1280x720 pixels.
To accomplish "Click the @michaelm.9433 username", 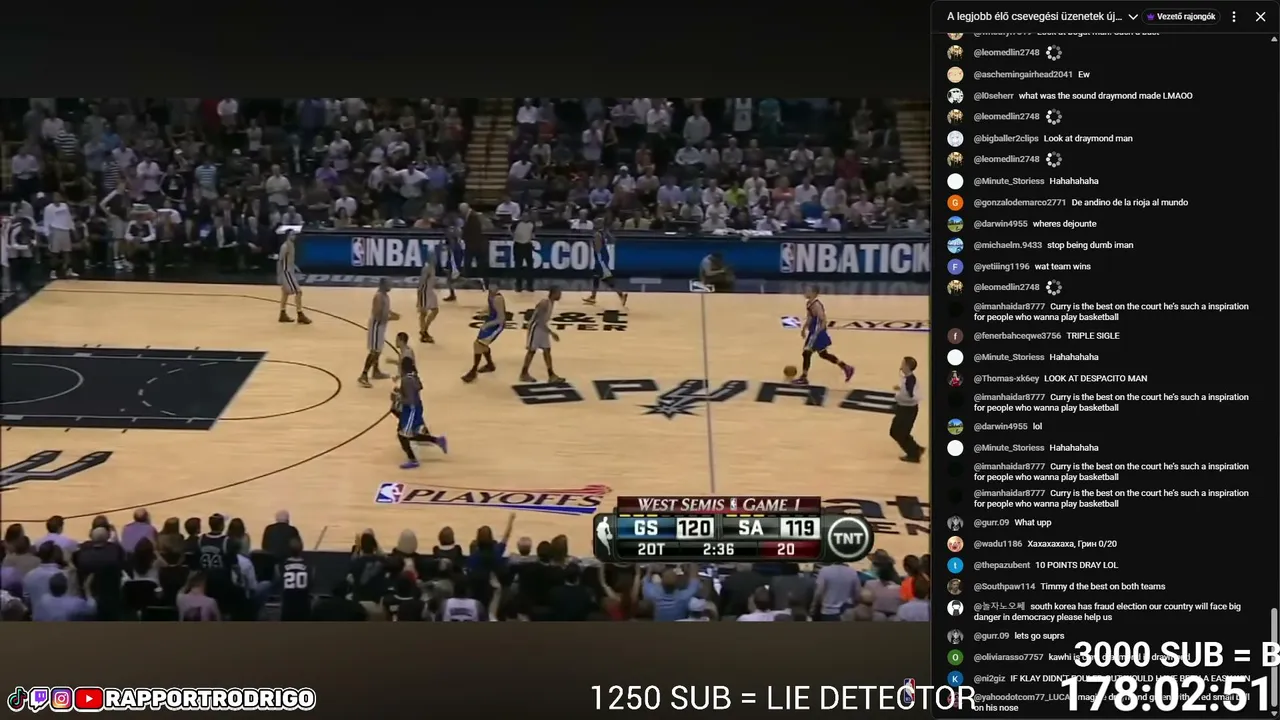I will [x=1008, y=245].
